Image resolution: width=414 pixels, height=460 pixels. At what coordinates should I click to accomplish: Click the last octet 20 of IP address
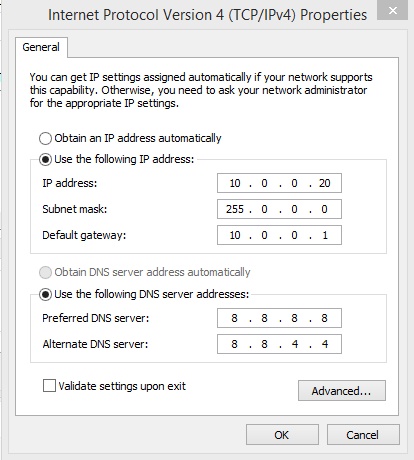point(324,183)
